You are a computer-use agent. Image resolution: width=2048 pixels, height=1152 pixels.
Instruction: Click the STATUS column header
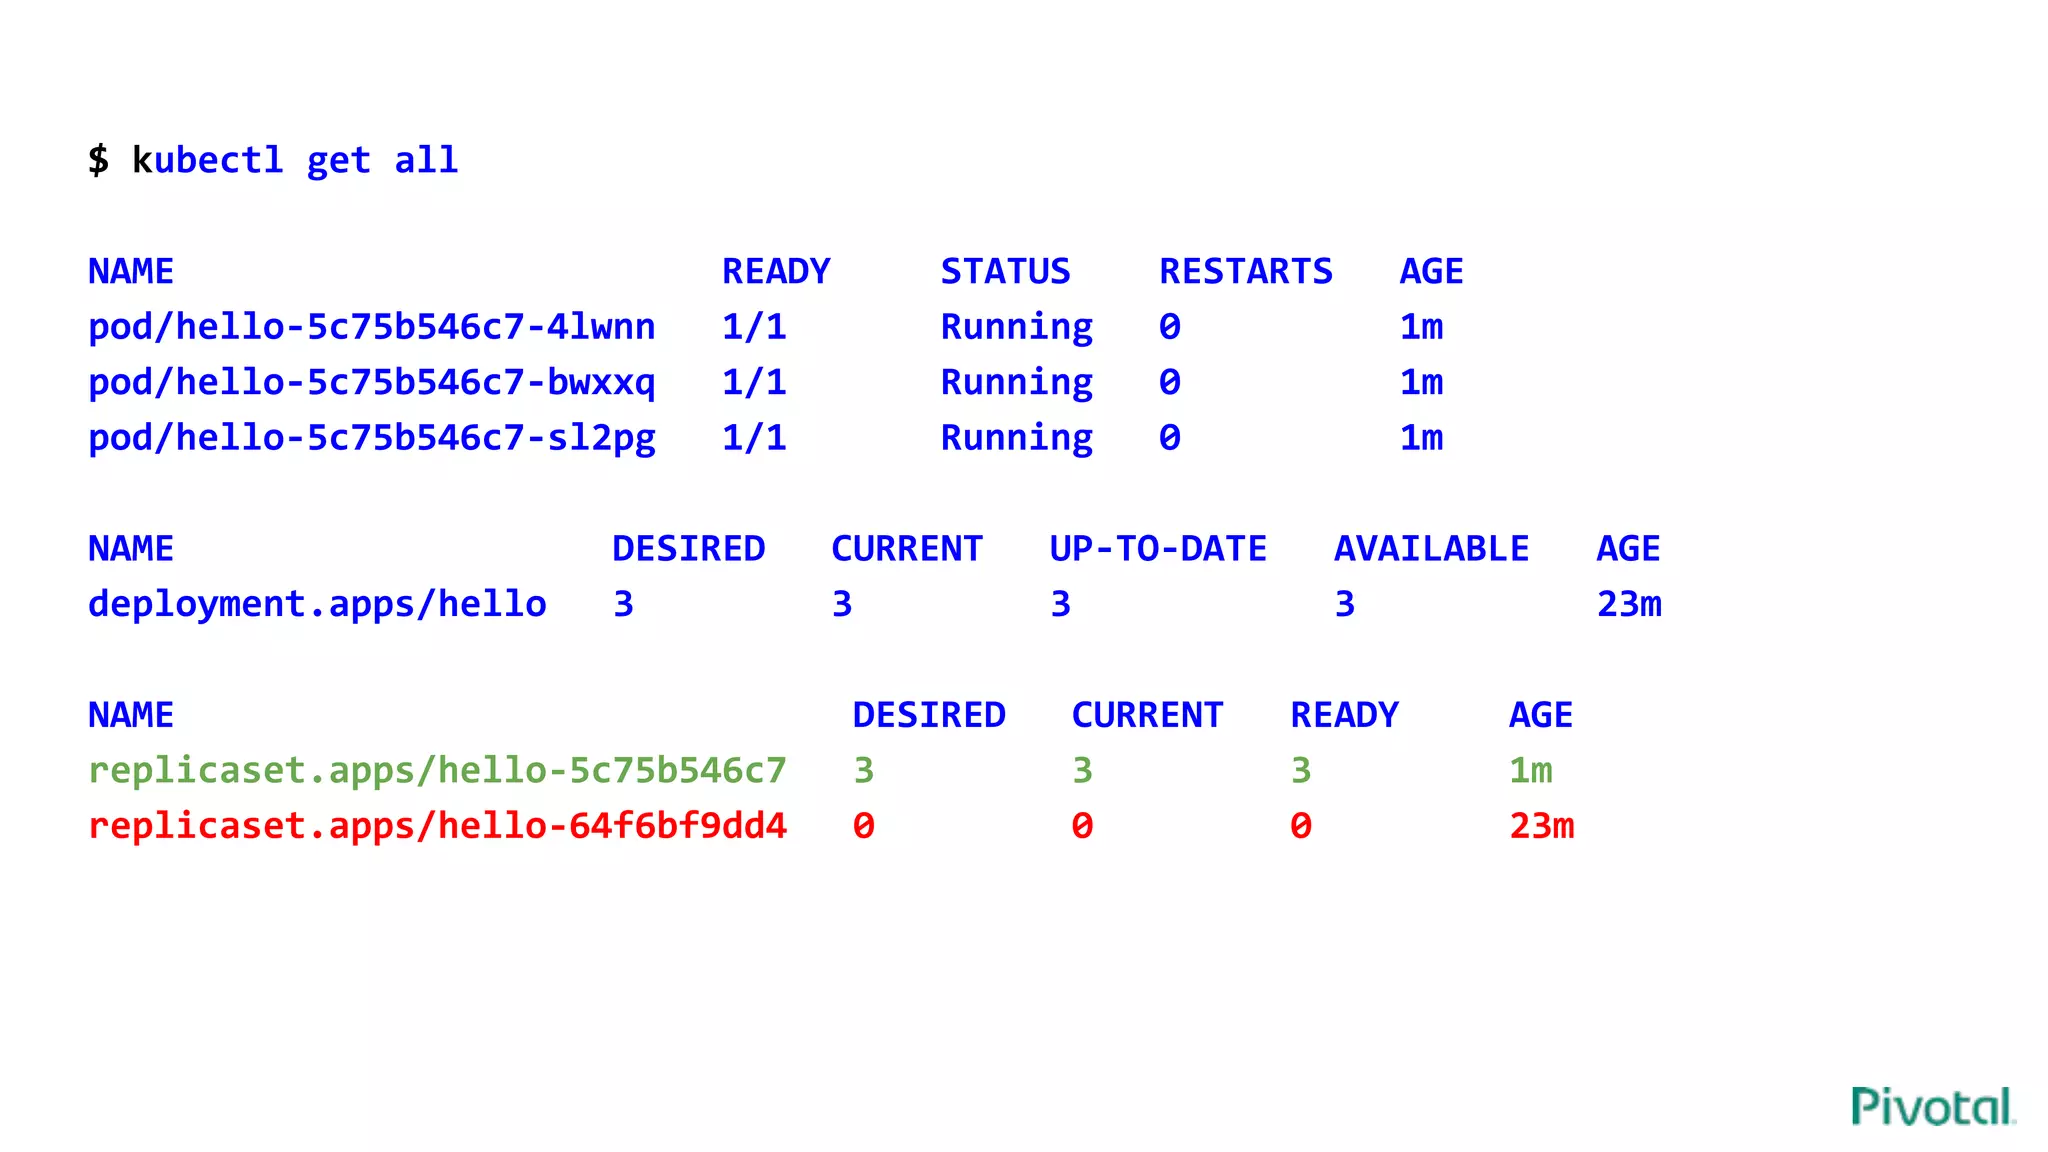pyautogui.click(x=1005, y=271)
